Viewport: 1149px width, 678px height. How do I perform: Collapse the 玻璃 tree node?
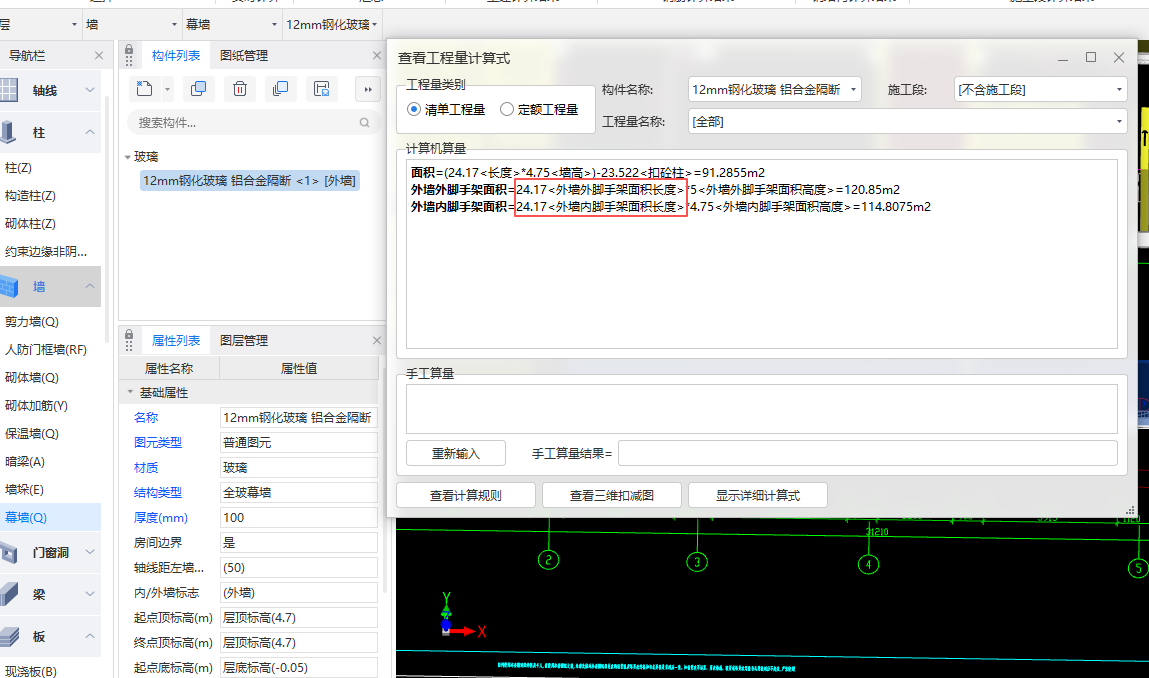pos(128,157)
